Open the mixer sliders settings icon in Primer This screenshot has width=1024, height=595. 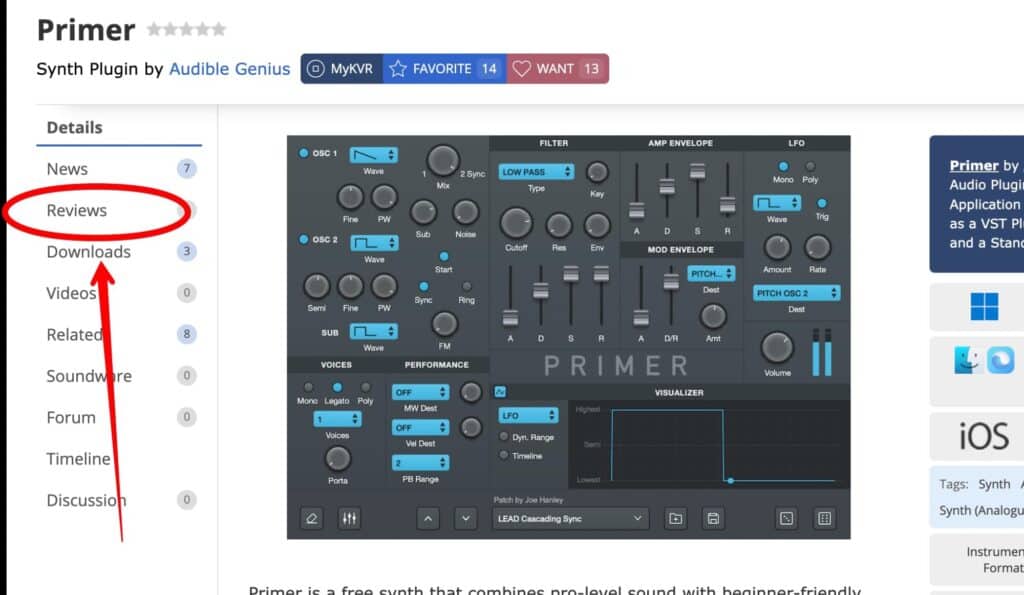pyautogui.click(x=349, y=519)
